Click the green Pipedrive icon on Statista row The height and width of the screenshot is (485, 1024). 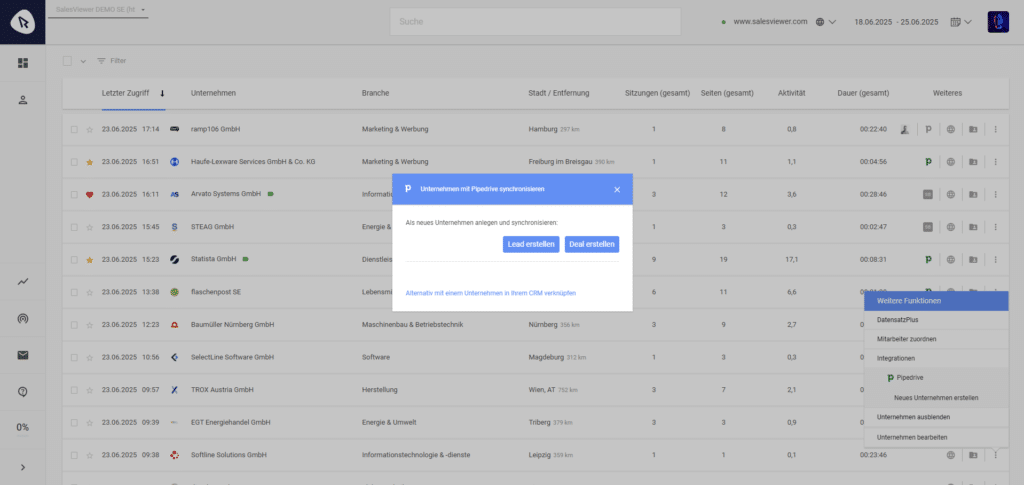928,260
